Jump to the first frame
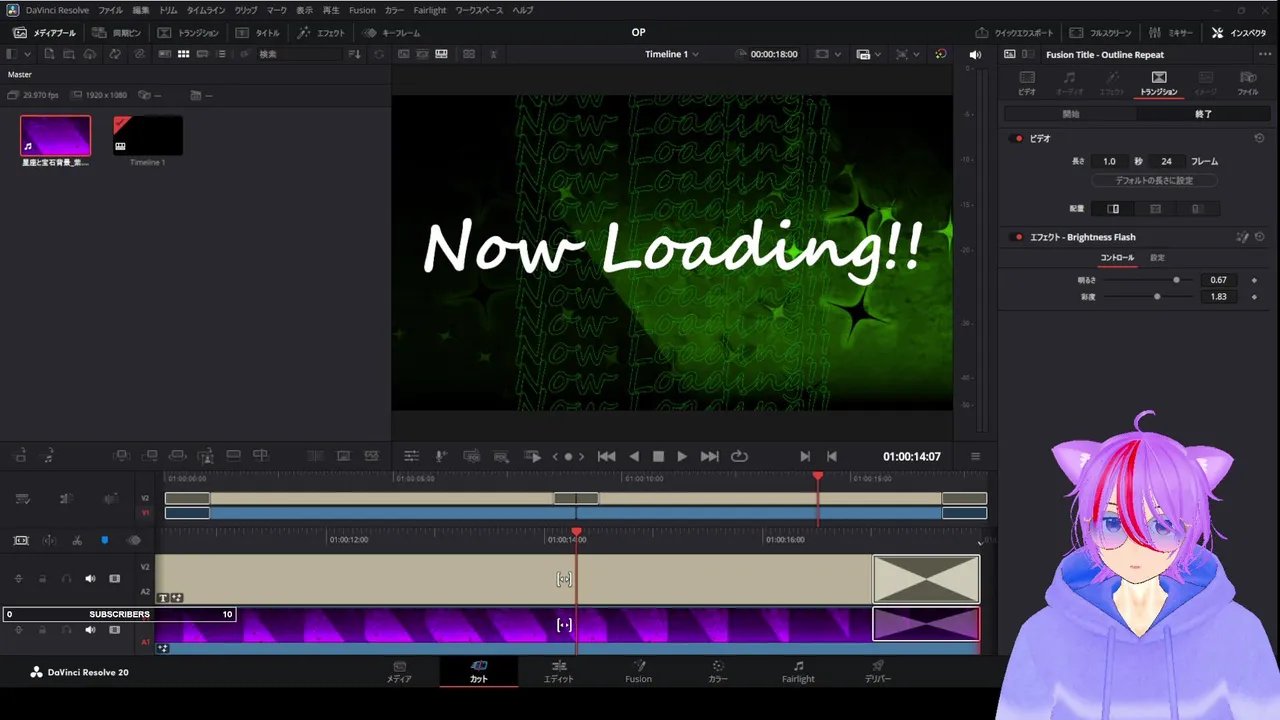This screenshot has height=720, width=1280. [x=606, y=456]
